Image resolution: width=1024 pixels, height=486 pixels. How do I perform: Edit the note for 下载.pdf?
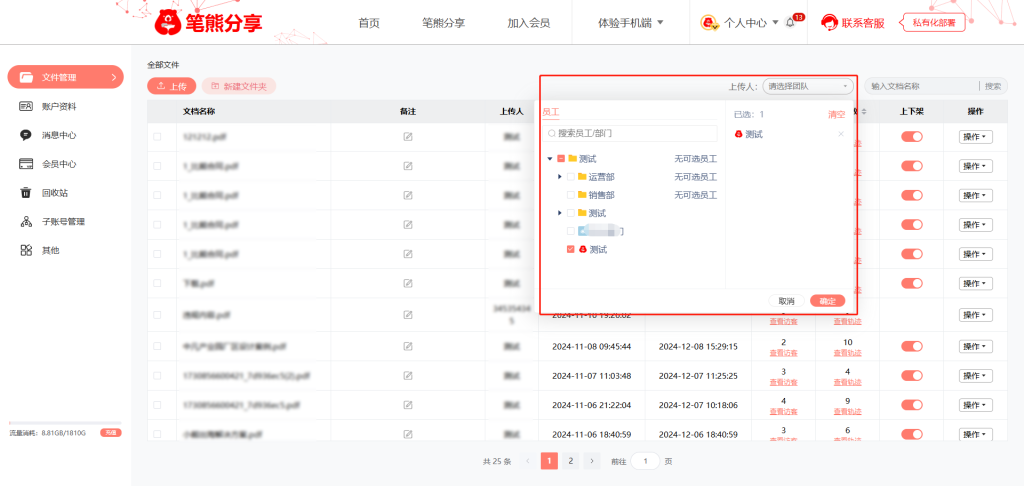click(x=408, y=284)
